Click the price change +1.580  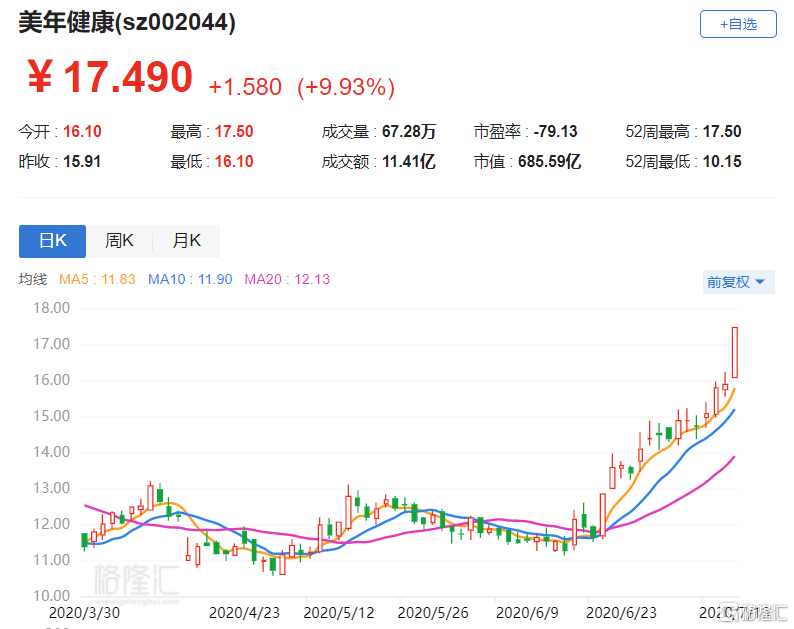point(245,87)
